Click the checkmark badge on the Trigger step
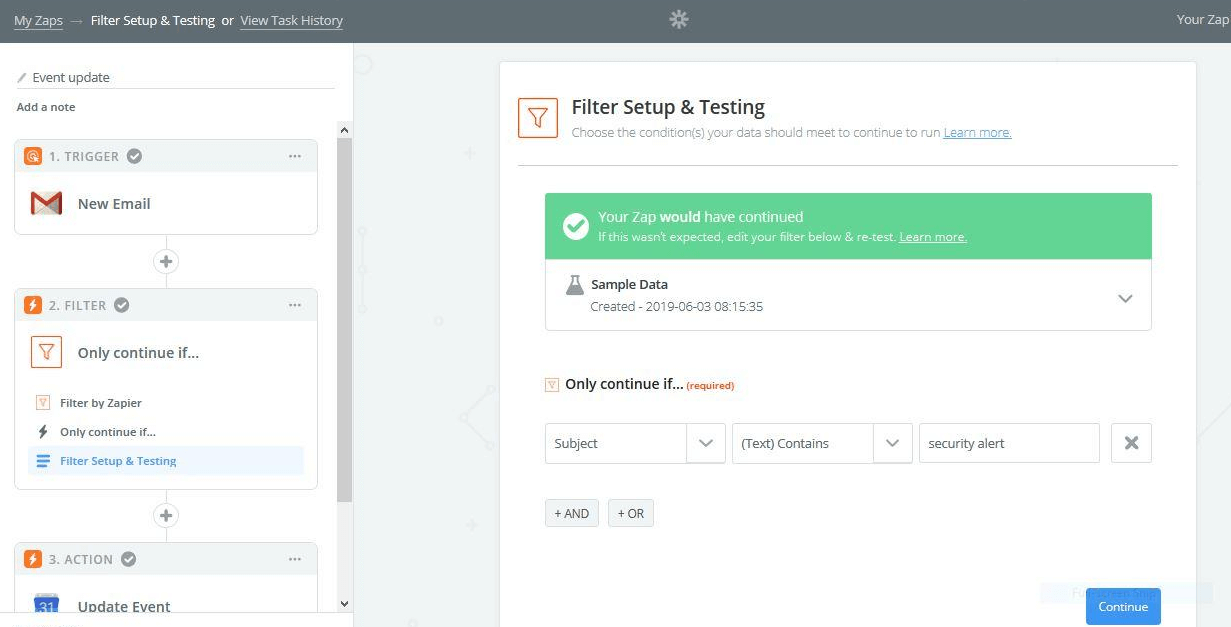The height and width of the screenshot is (627, 1231). tap(134, 155)
